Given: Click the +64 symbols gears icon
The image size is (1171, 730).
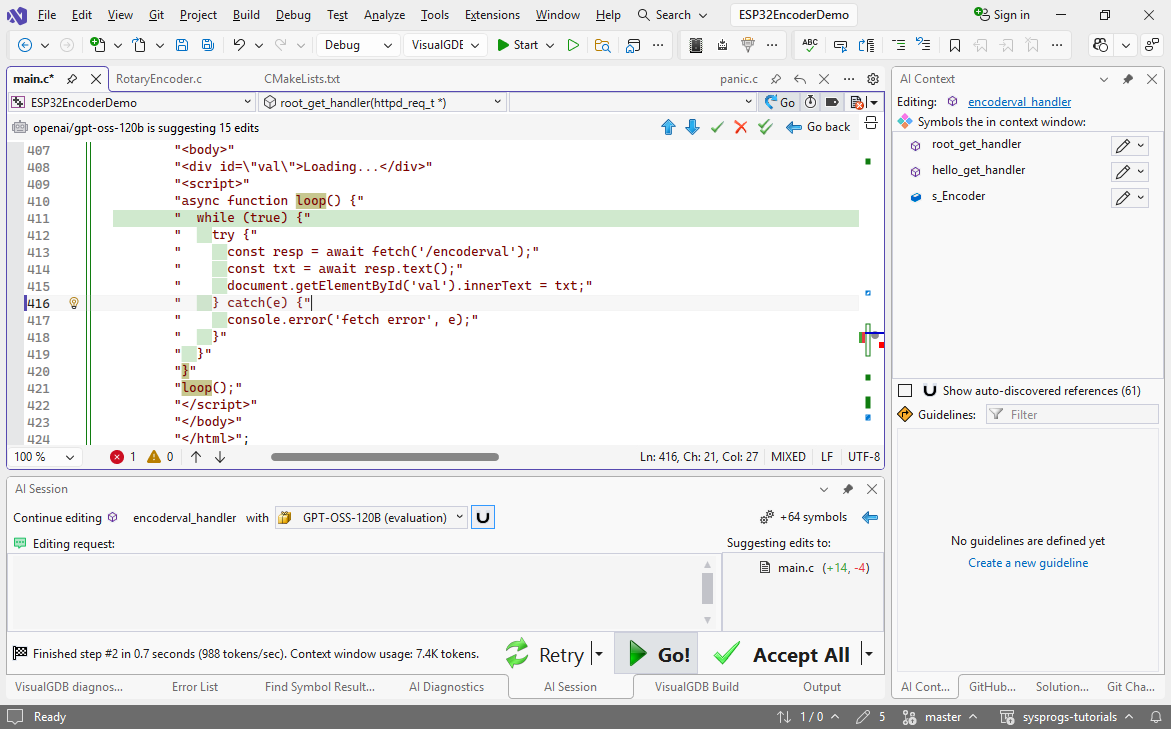Looking at the screenshot, I should (767, 518).
